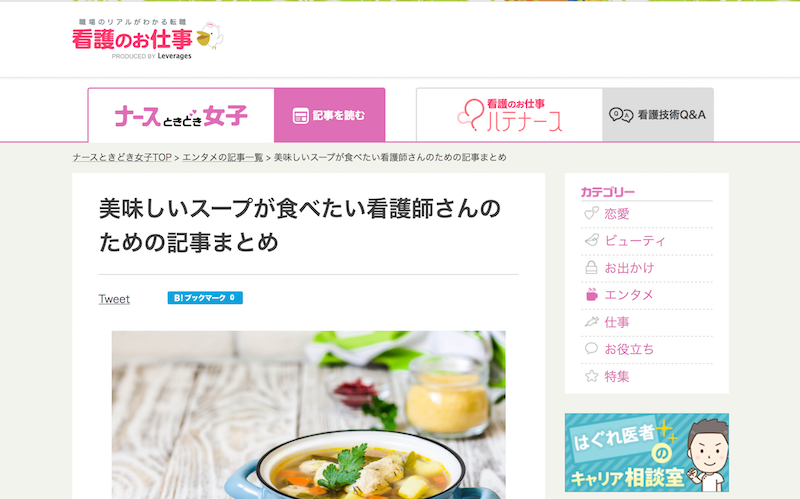Image resolution: width=800 pixels, height=499 pixels.
Task: Click the B!ブックマーク button
Action: click(x=205, y=297)
